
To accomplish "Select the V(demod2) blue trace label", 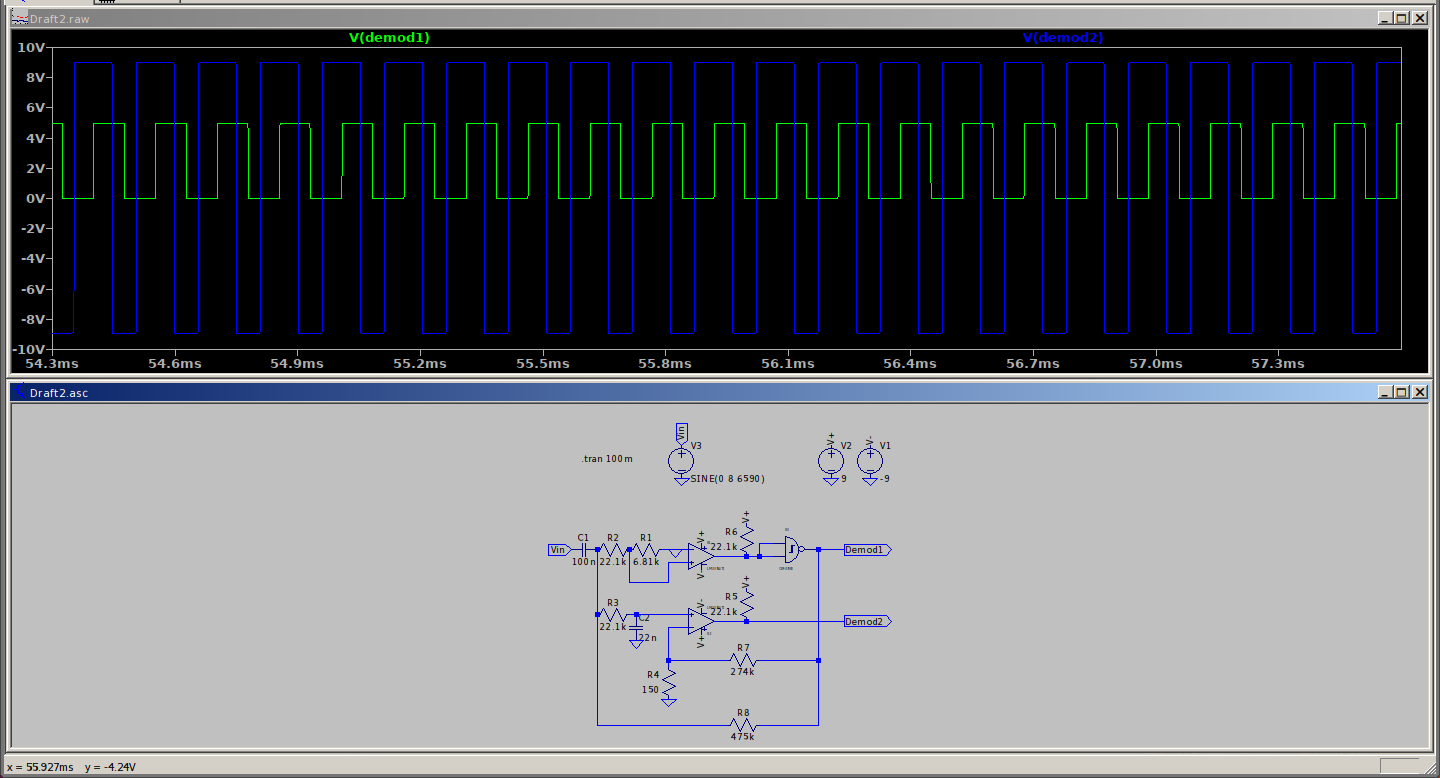I will click(x=1062, y=38).
